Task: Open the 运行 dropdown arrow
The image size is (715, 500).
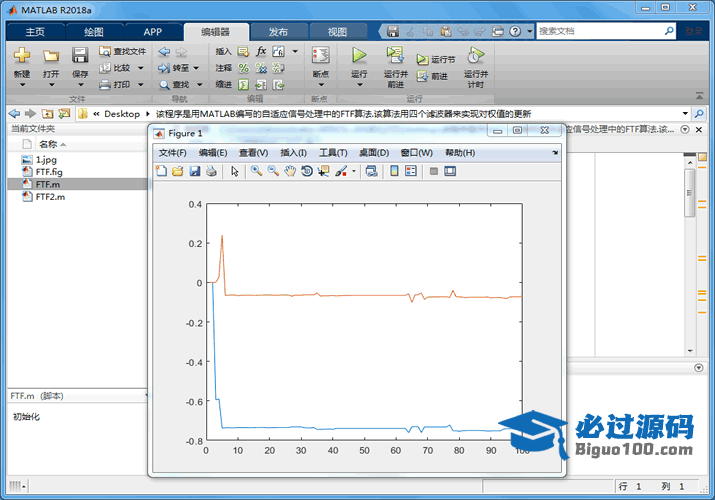Action: pyautogui.click(x=359, y=85)
